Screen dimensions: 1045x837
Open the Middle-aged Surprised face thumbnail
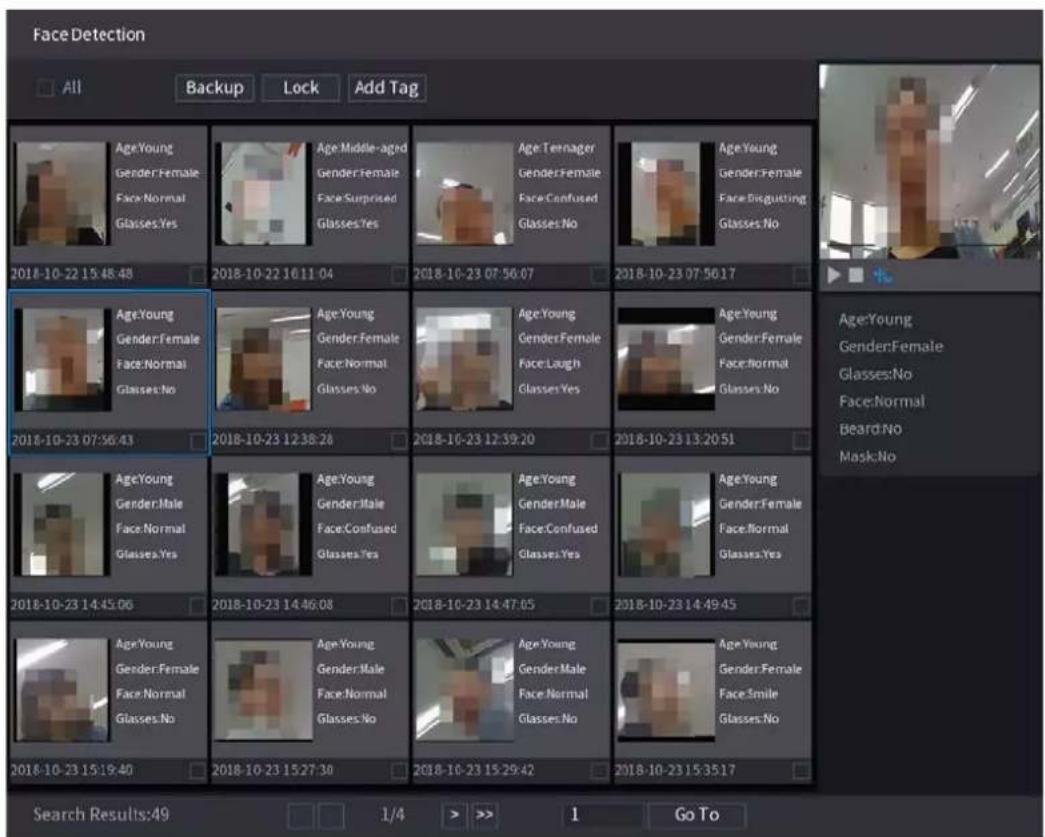(263, 193)
